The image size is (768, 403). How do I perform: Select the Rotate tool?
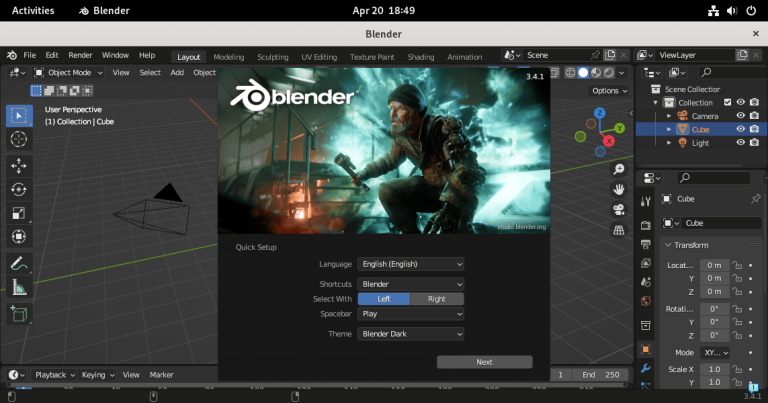(x=19, y=190)
